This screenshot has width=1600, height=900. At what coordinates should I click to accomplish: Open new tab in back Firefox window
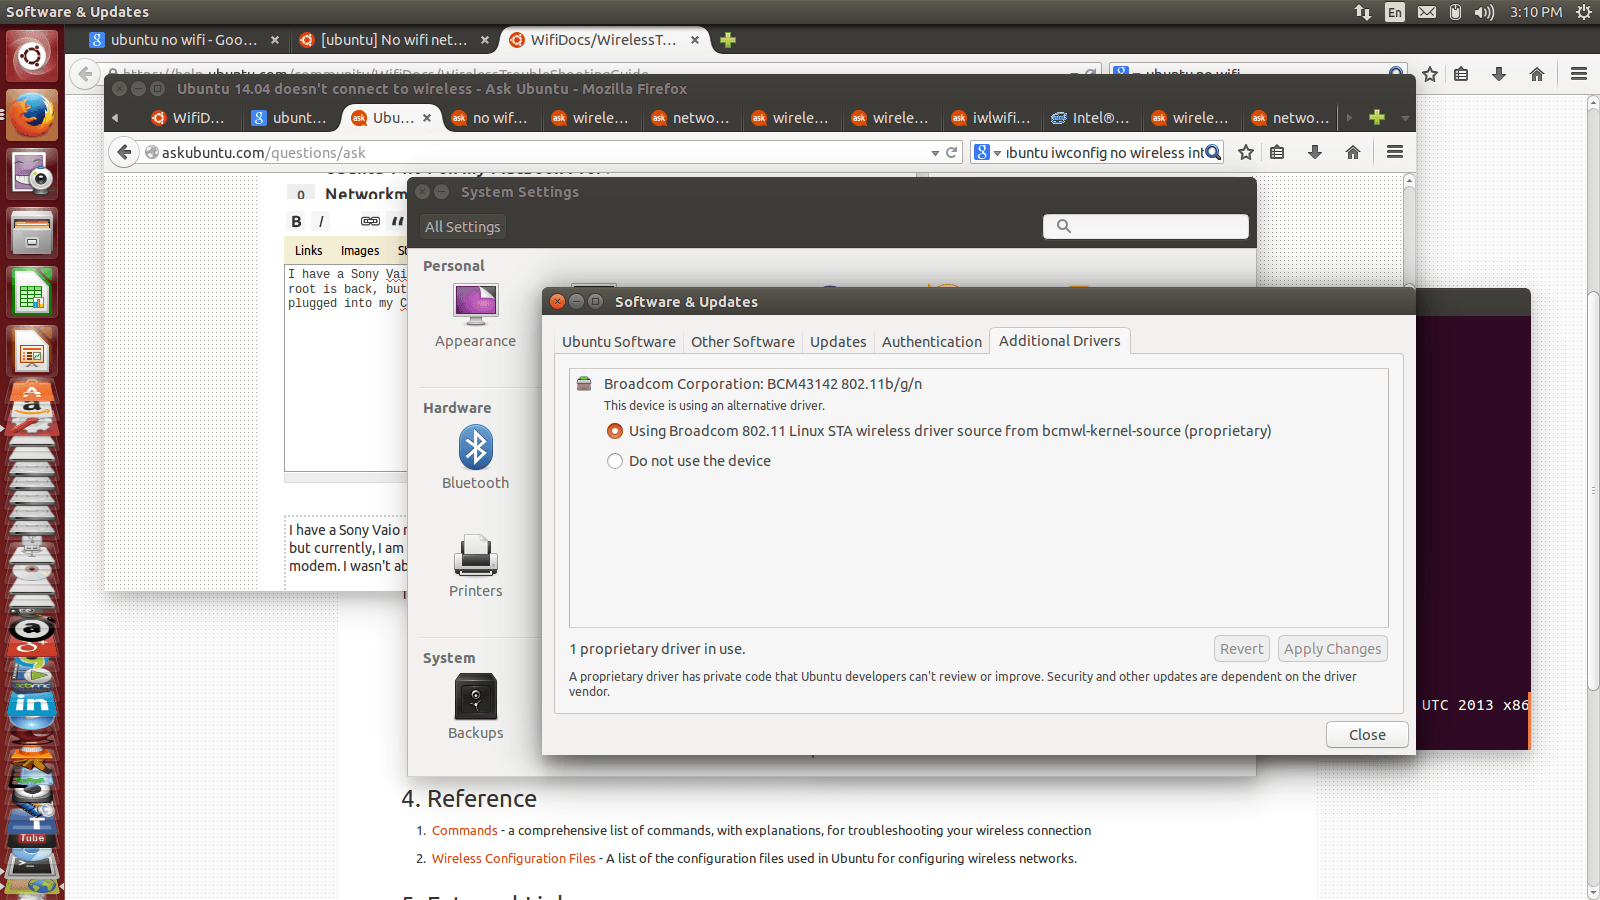point(728,40)
